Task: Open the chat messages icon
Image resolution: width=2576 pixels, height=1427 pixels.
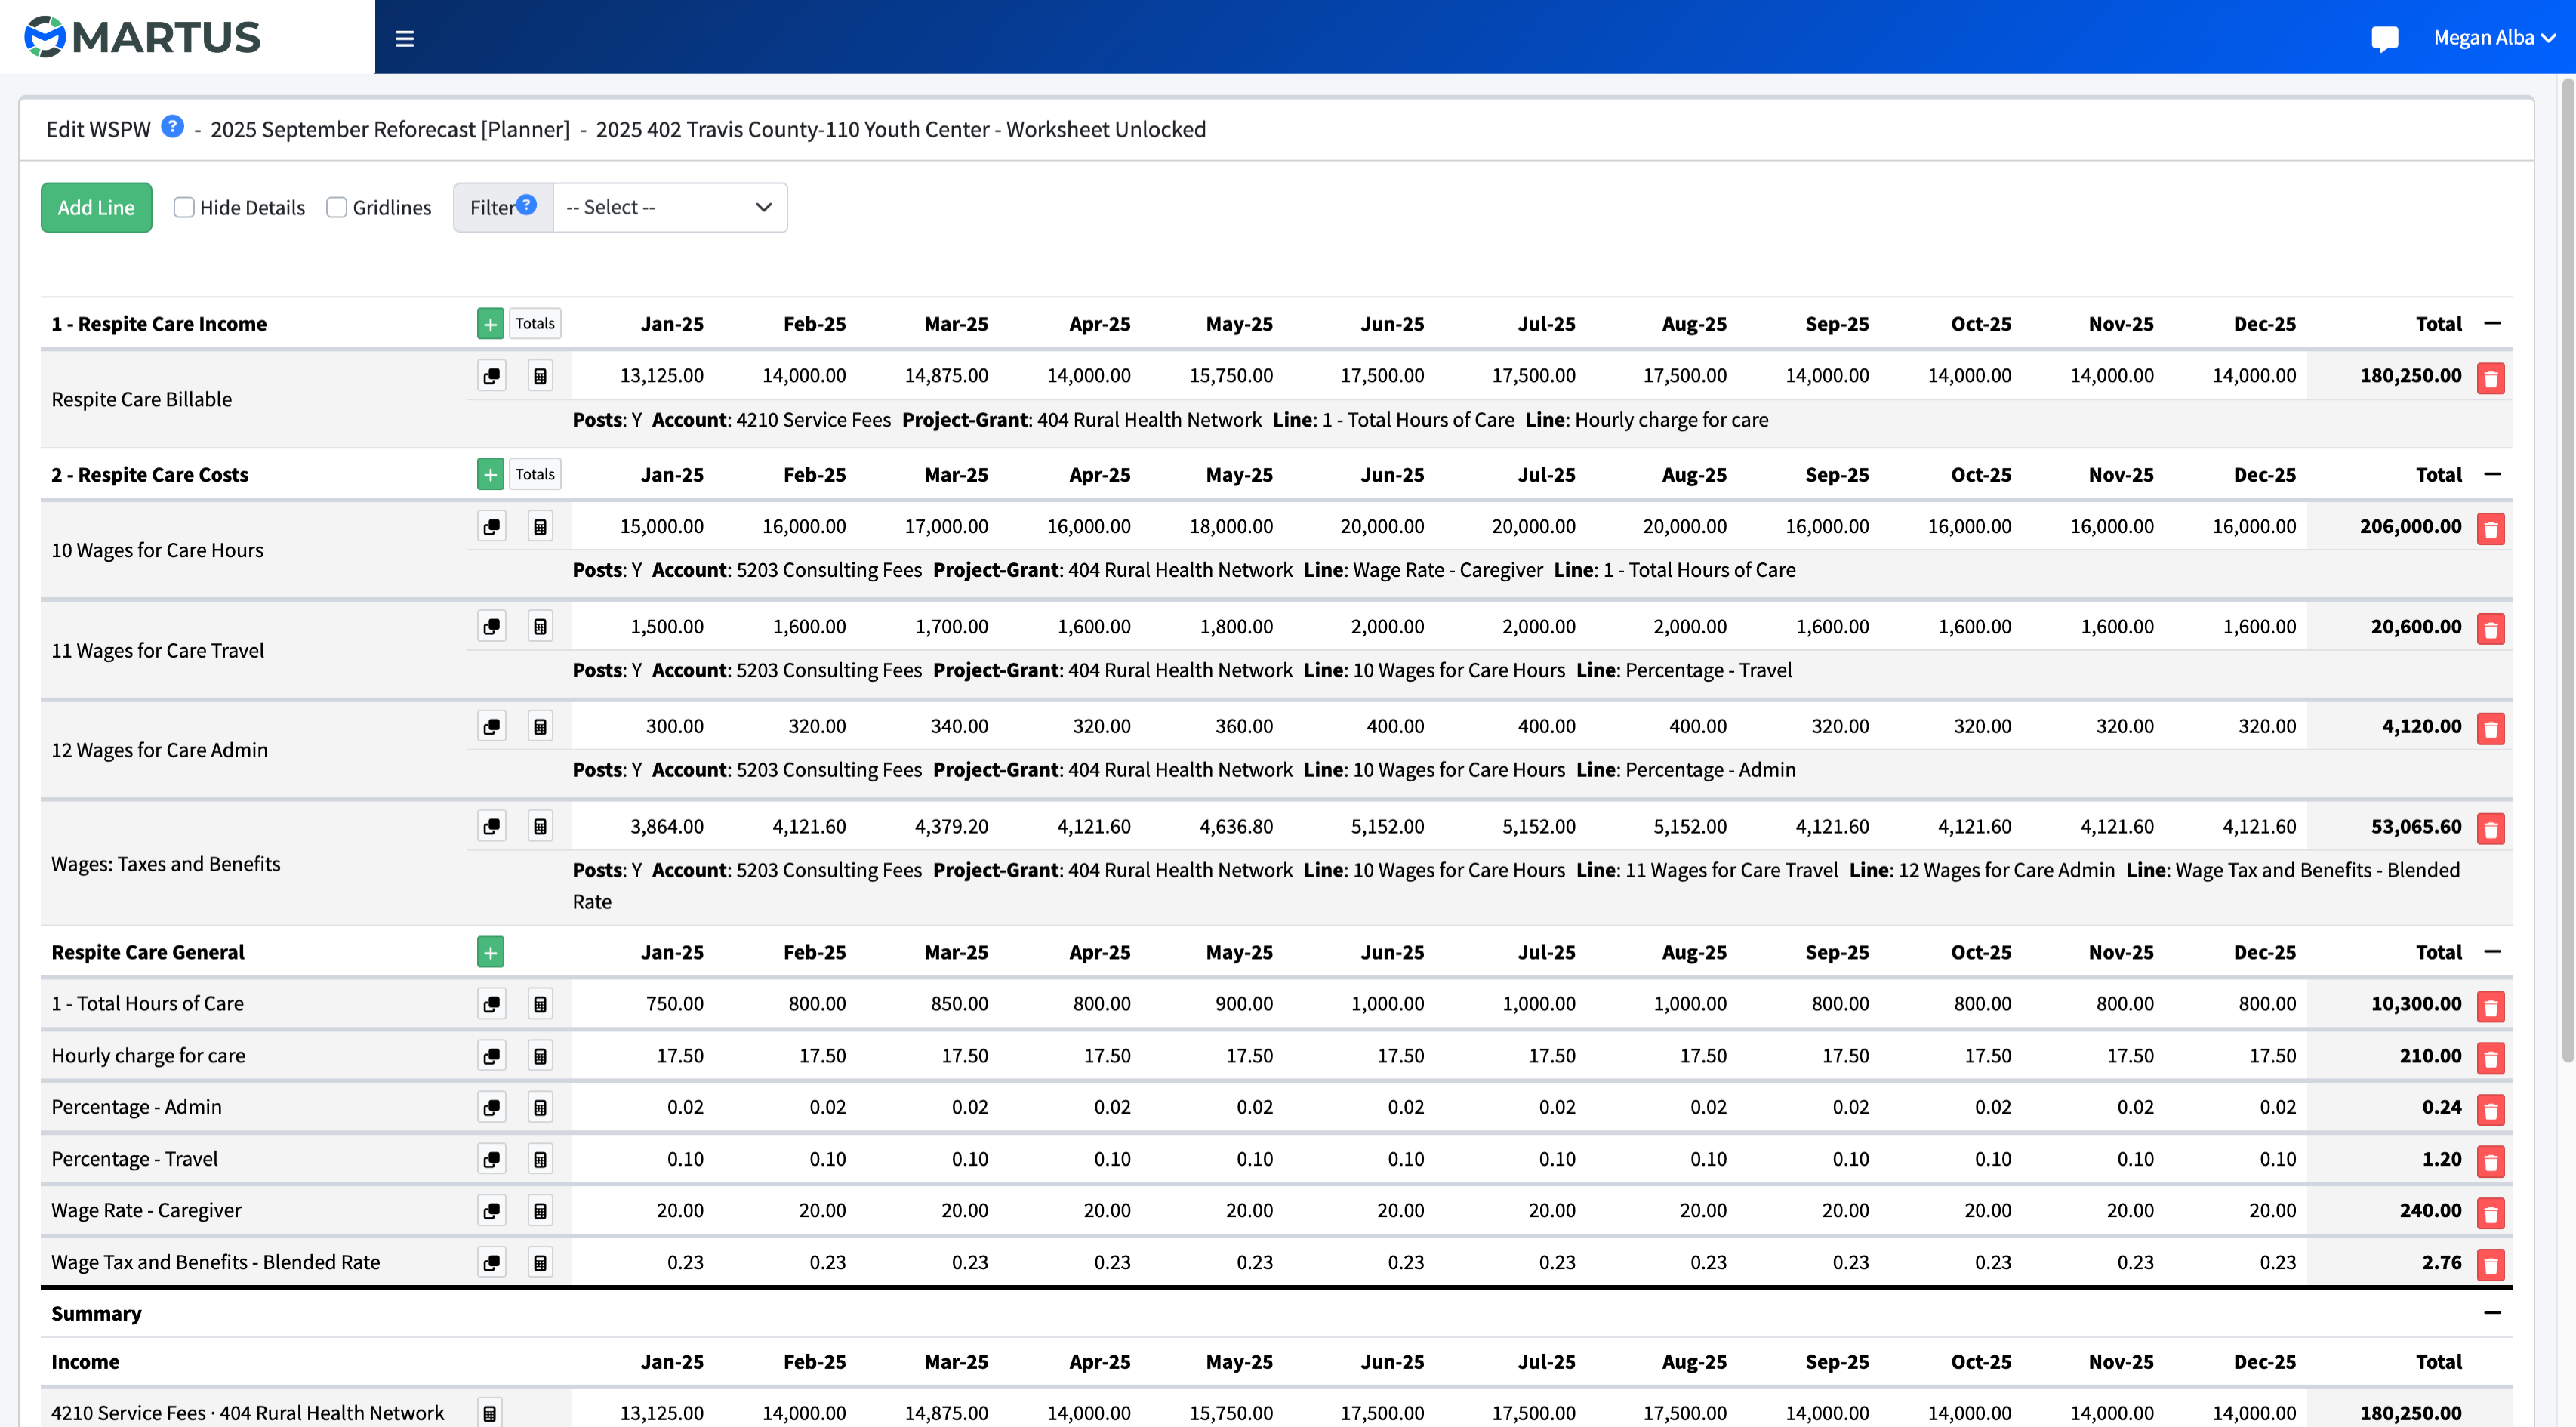Action: pyautogui.click(x=2384, y=38)
